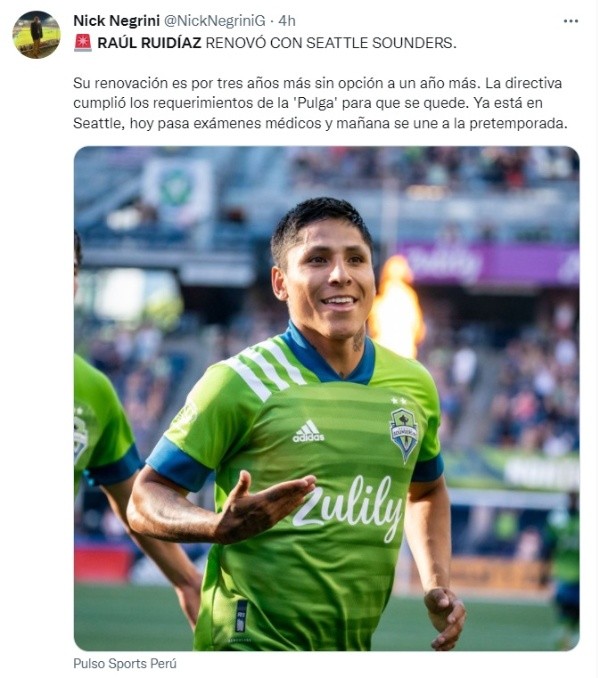Click the teammate's crest at left edge
600x678 pixels.
coord(80,438)
